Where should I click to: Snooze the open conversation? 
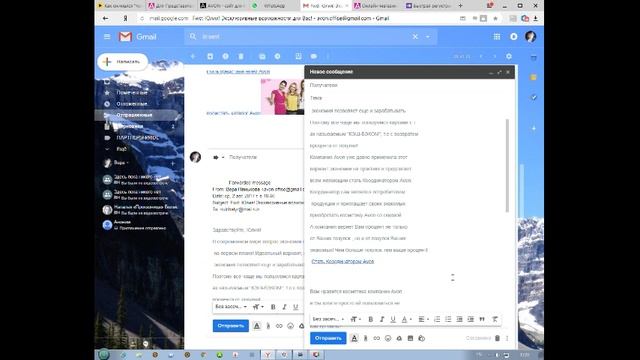[x=278, y=56]
